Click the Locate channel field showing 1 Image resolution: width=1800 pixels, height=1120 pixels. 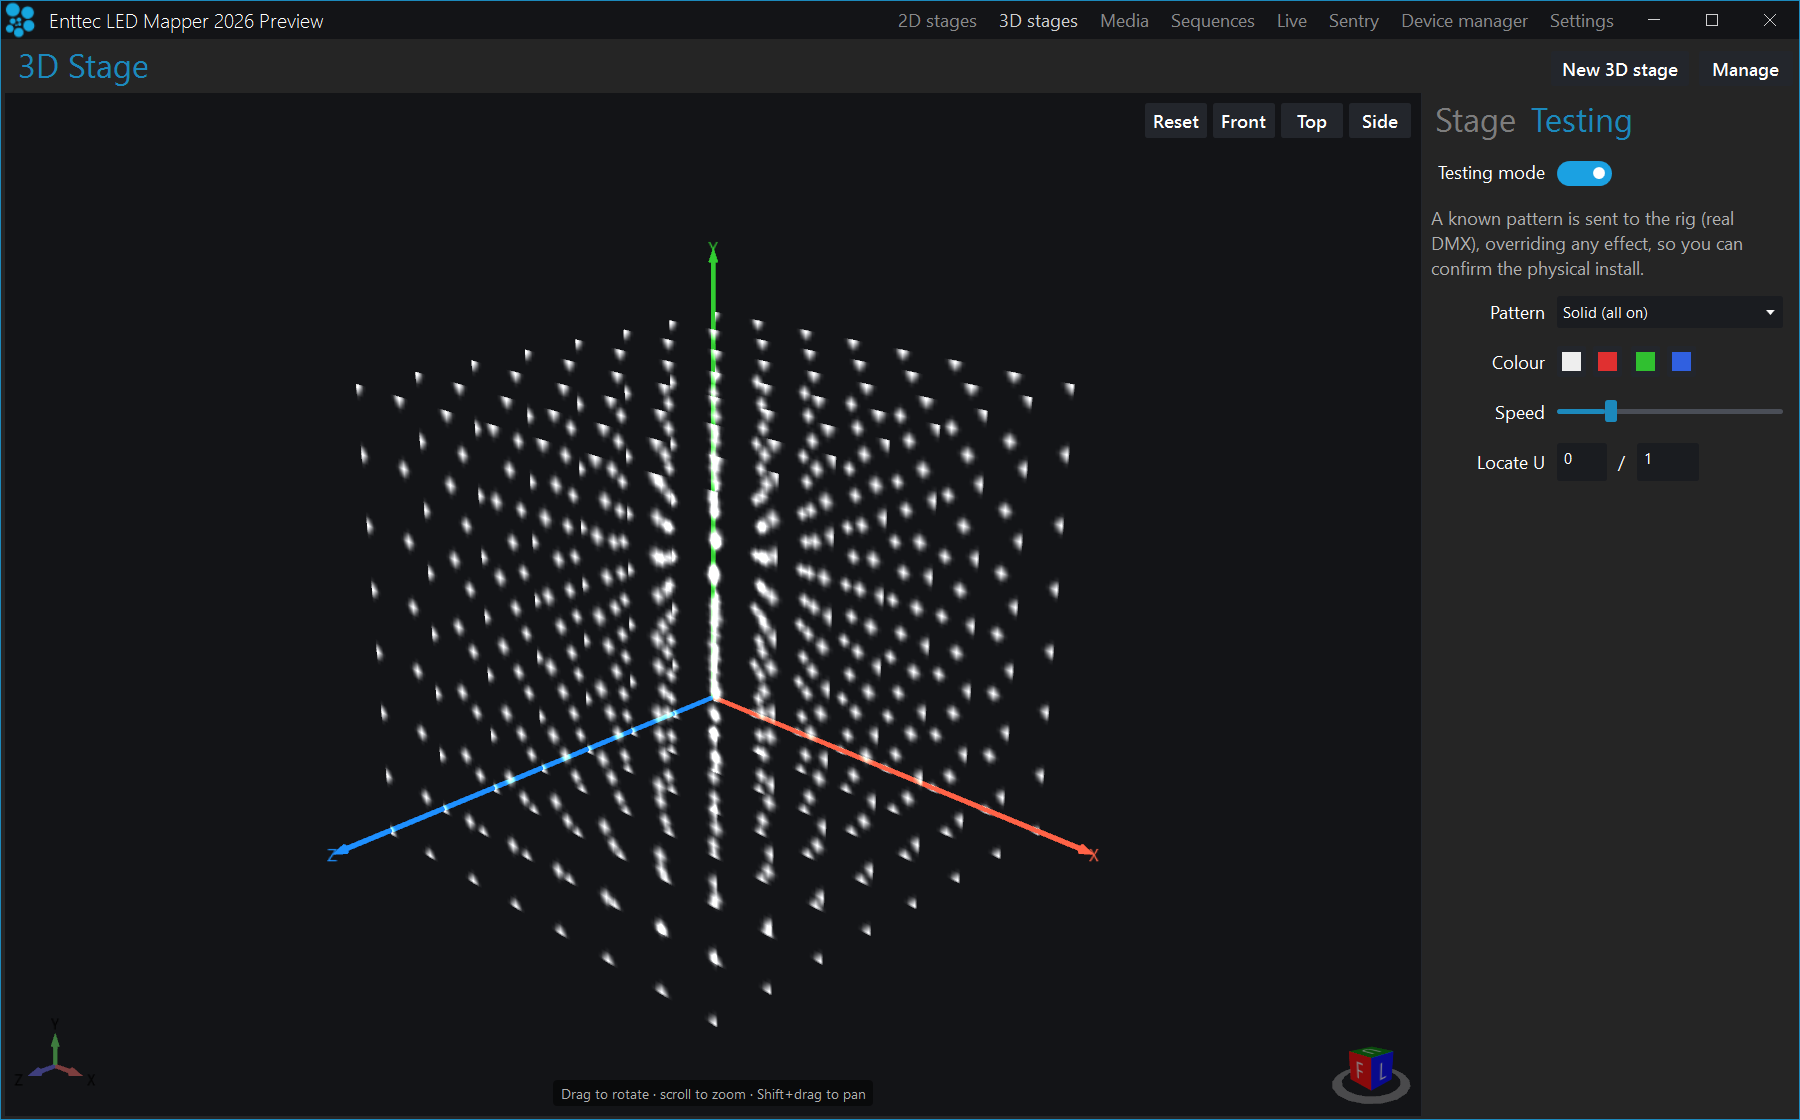pos(1667,462)
